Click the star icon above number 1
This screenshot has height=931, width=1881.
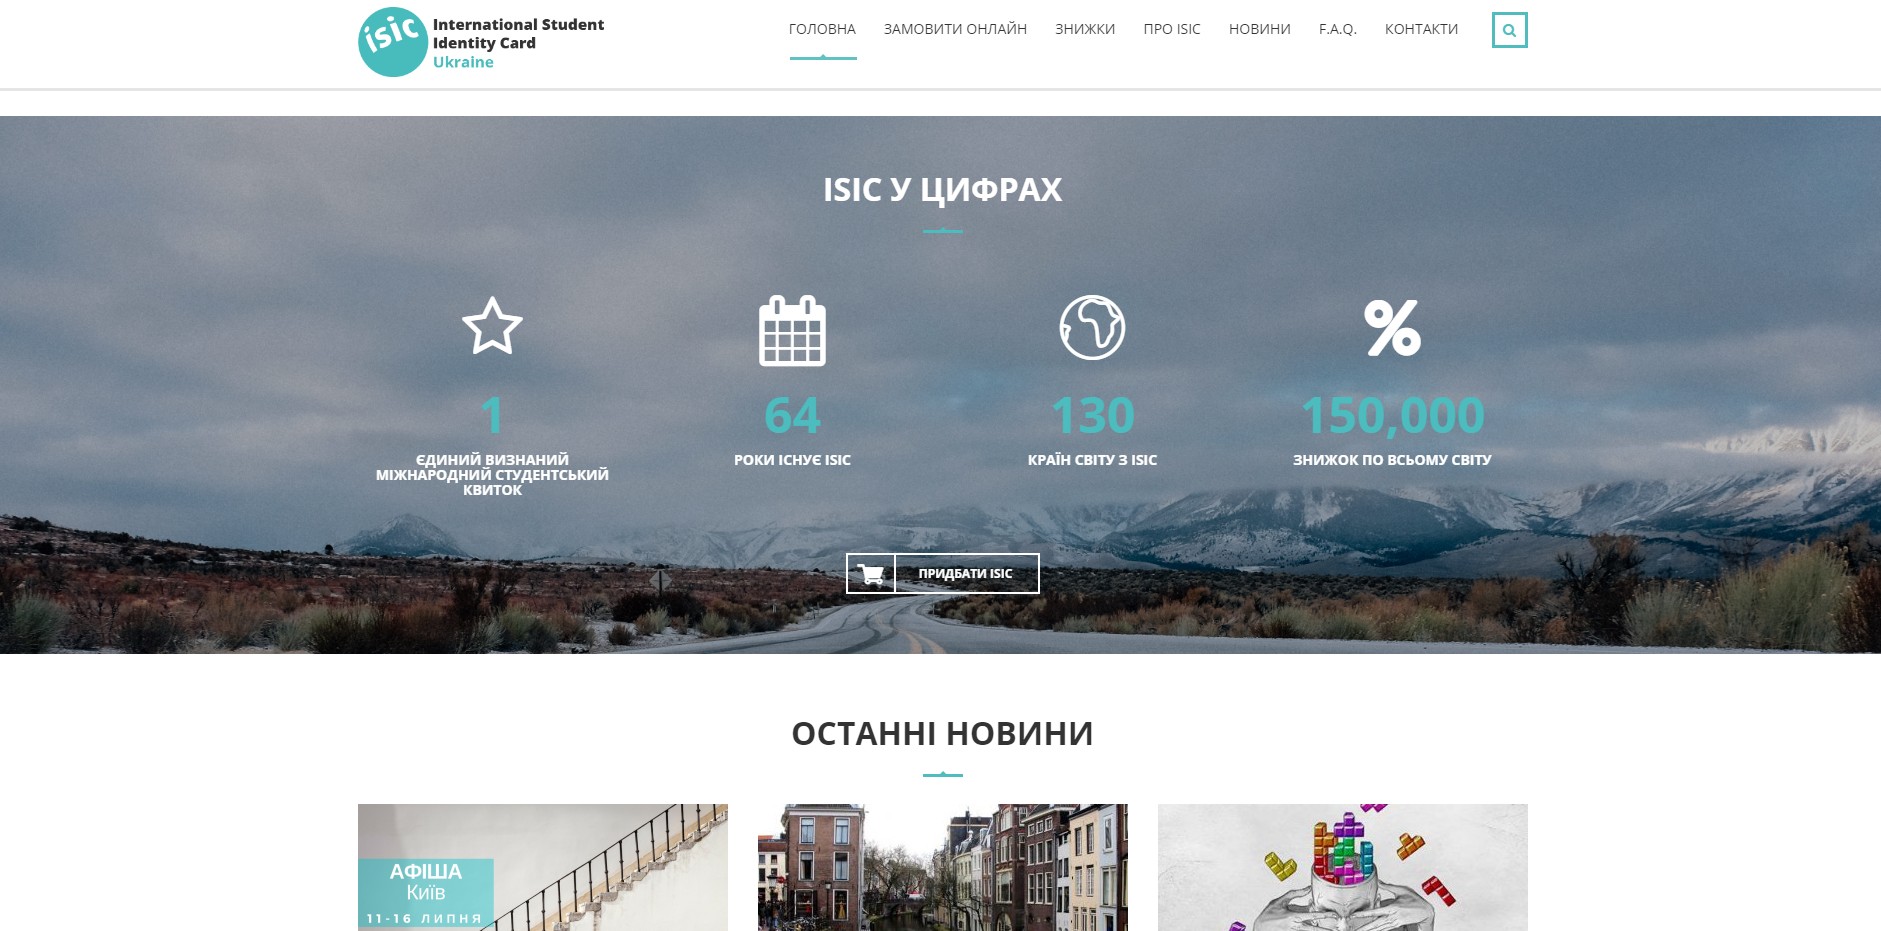[x=492, y=326]
